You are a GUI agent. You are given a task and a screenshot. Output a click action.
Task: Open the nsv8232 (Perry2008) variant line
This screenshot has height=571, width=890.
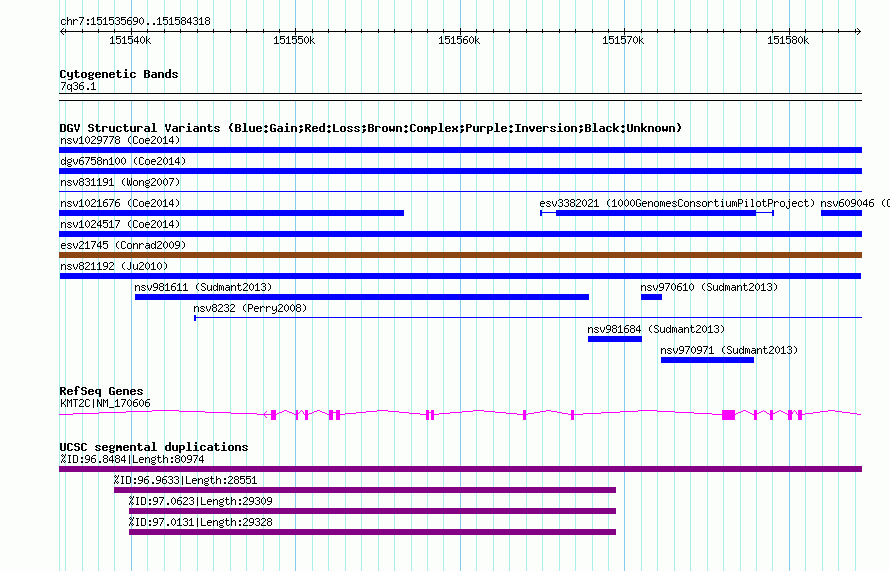(x=528, y=318)
